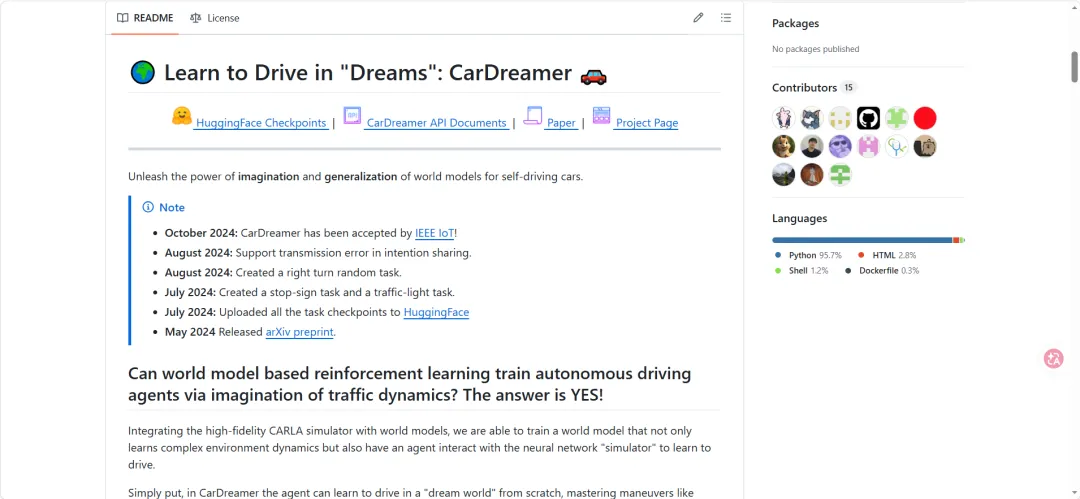Screen dimensions: 1080x499
Task: Open the pink identicon contributor avatar
Action: 869,147
